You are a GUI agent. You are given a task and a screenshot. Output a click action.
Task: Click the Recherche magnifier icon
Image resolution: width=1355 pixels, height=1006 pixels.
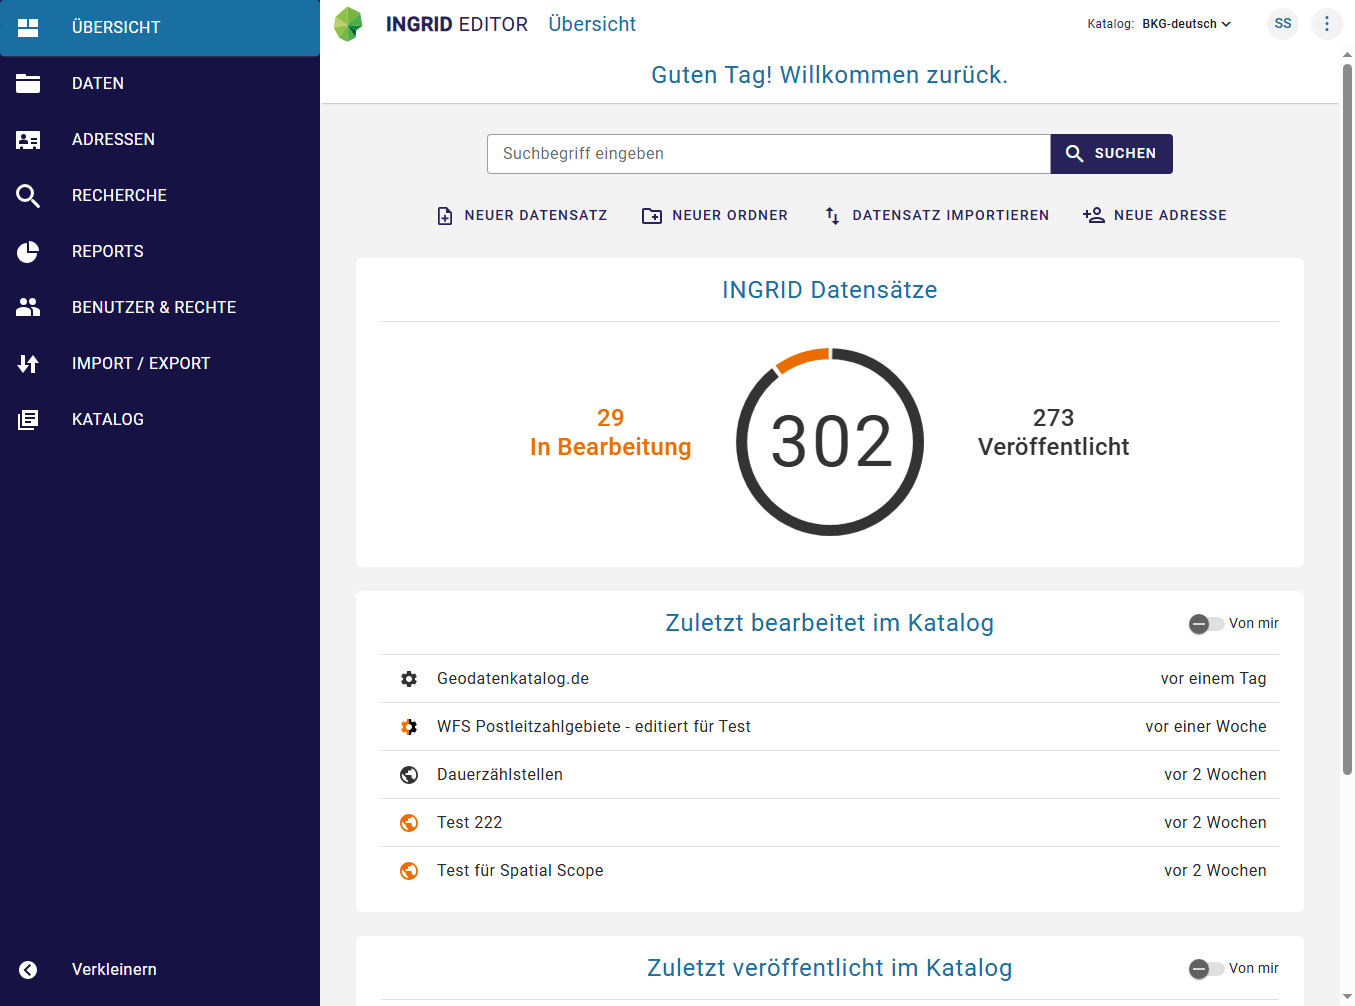28,196
